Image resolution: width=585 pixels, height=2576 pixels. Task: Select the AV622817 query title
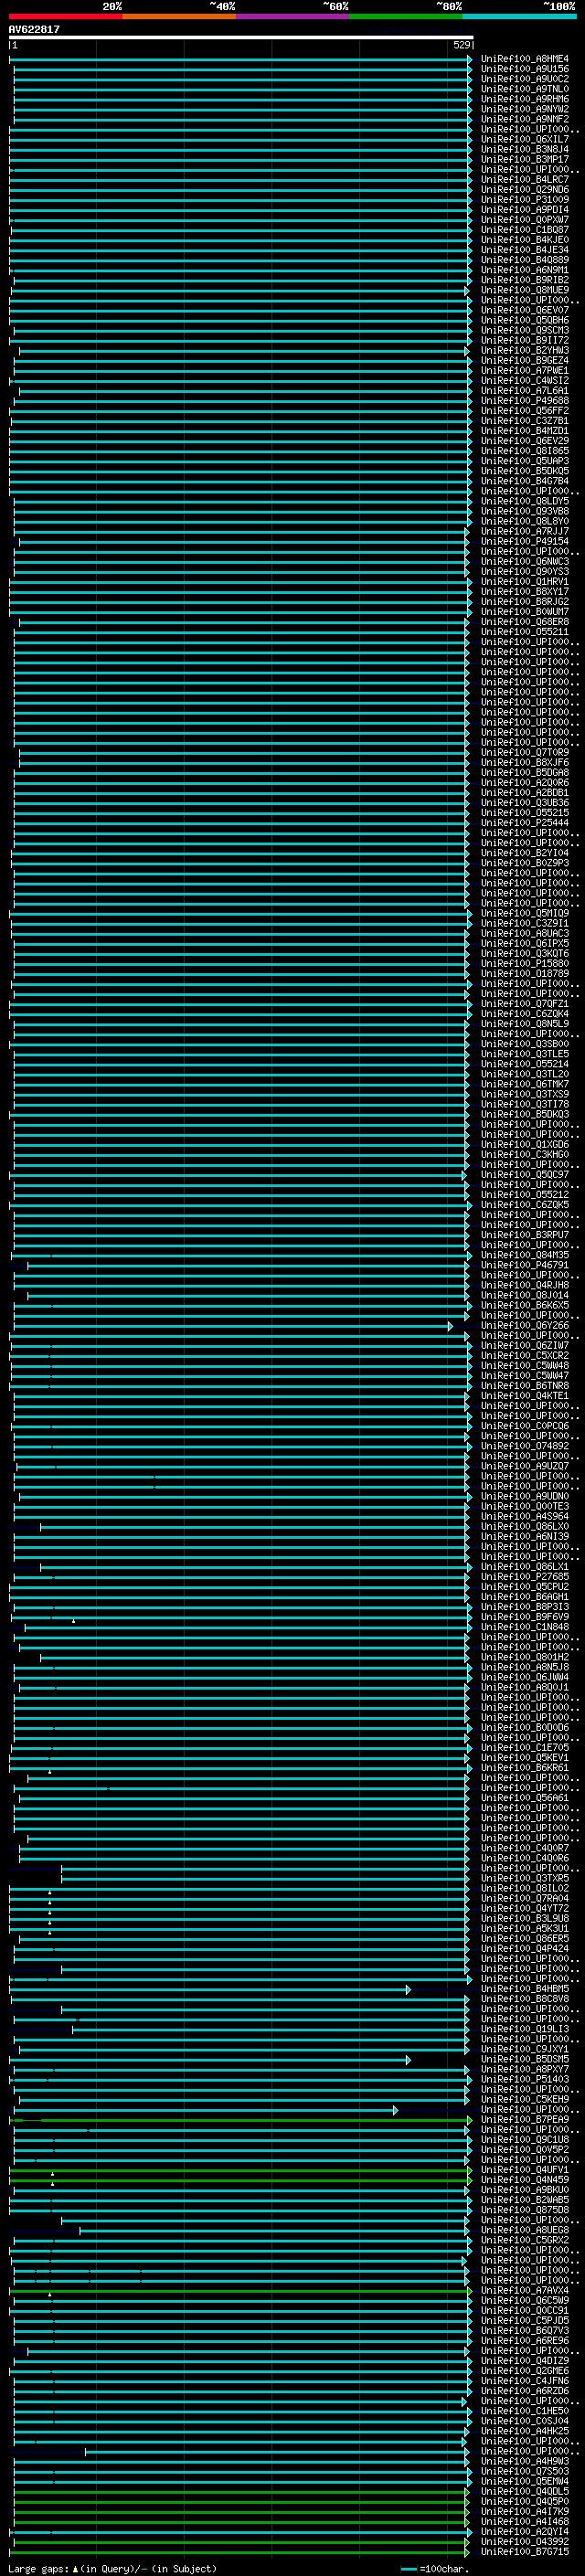click(34, 29)
